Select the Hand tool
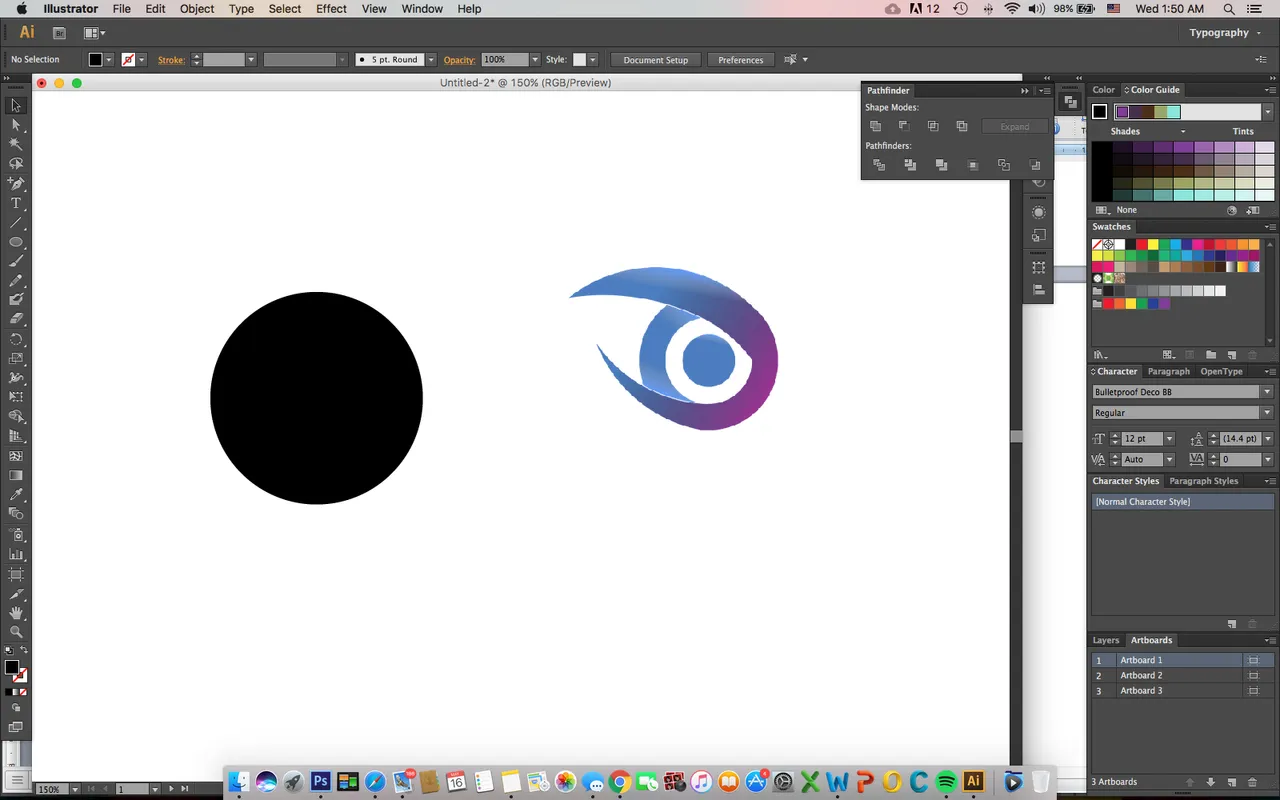1280x800 pixels. tap(16, 613)
